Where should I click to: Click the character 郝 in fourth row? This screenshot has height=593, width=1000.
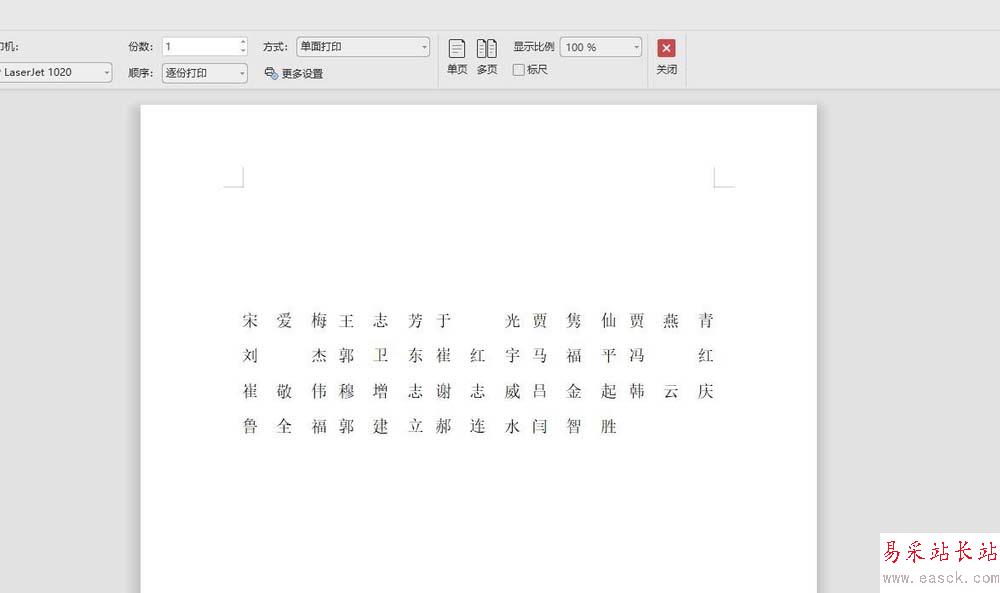[443, 426]
